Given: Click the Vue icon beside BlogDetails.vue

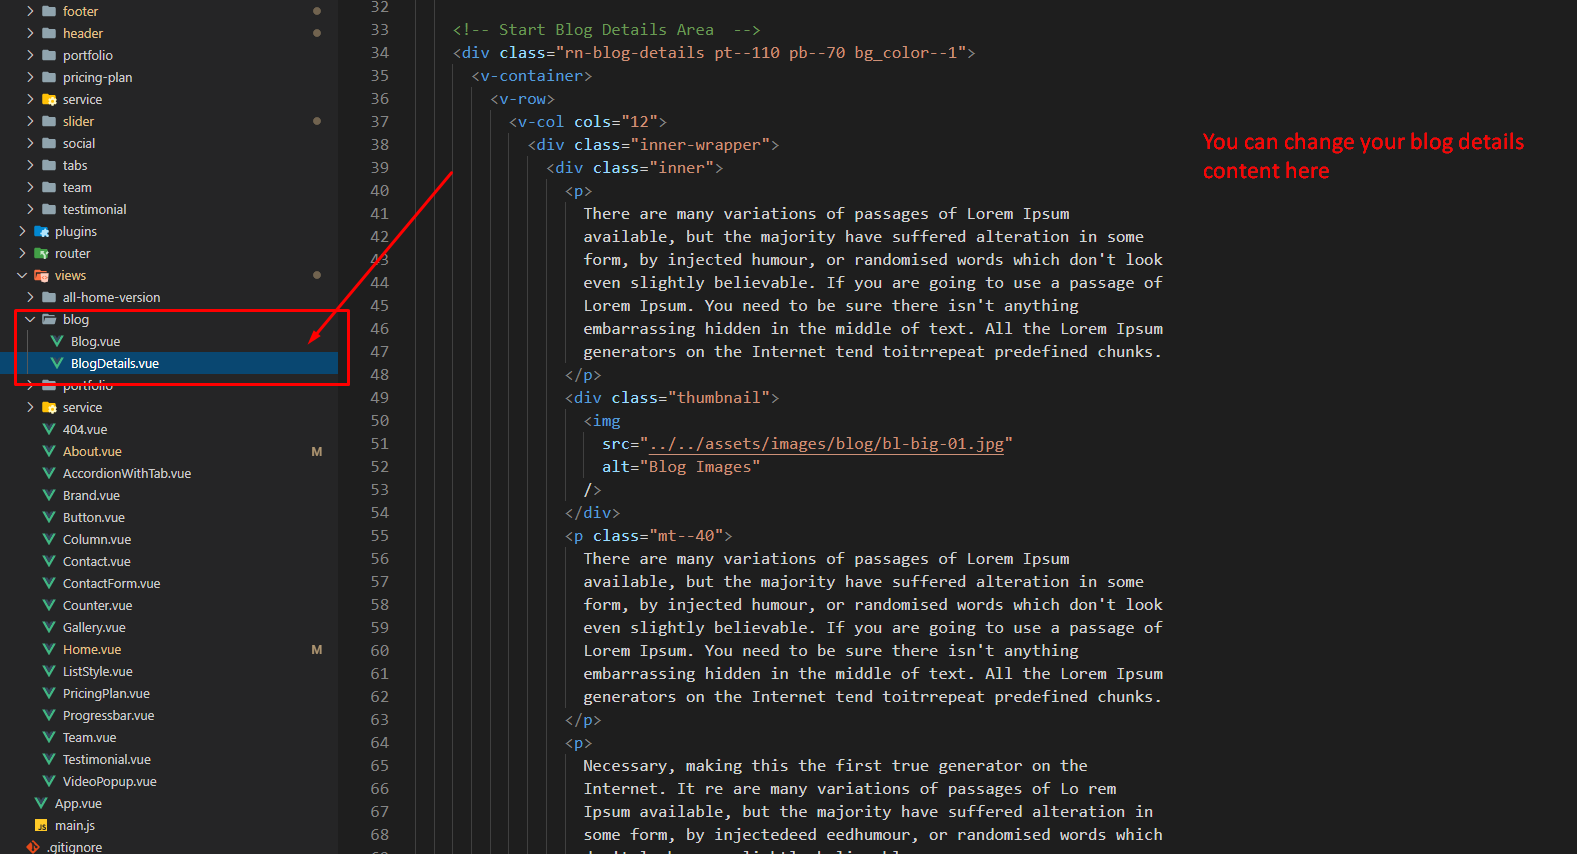Looking at the screenshot, I should pyautogui.click(x=57, y=363).
